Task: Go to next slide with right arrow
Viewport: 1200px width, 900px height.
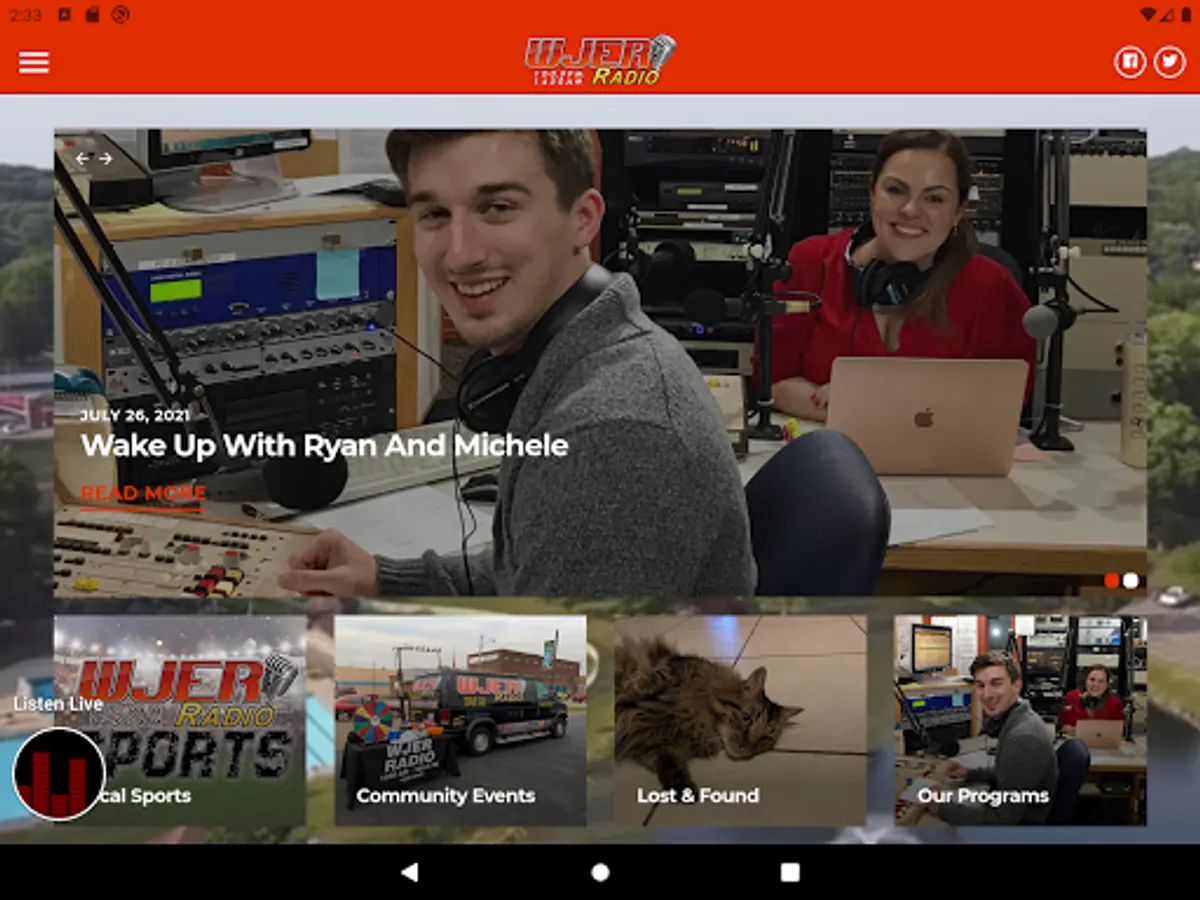Action: tap(105, 158)
